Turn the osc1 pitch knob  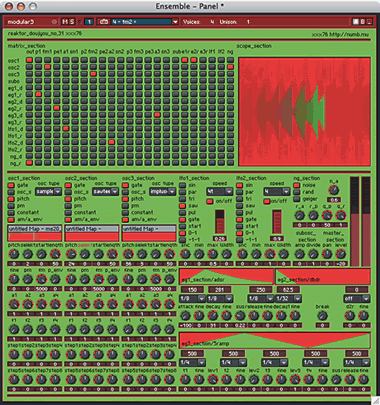14,254
